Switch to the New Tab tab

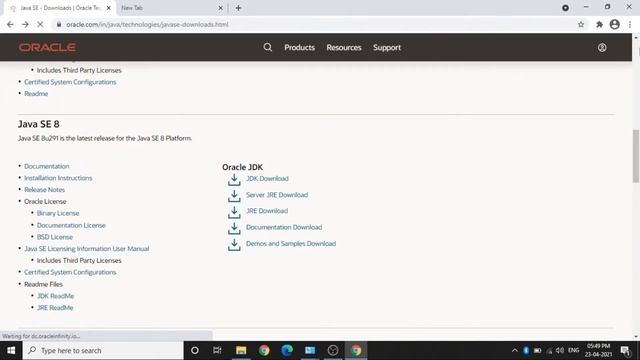[x=171, y=8]
